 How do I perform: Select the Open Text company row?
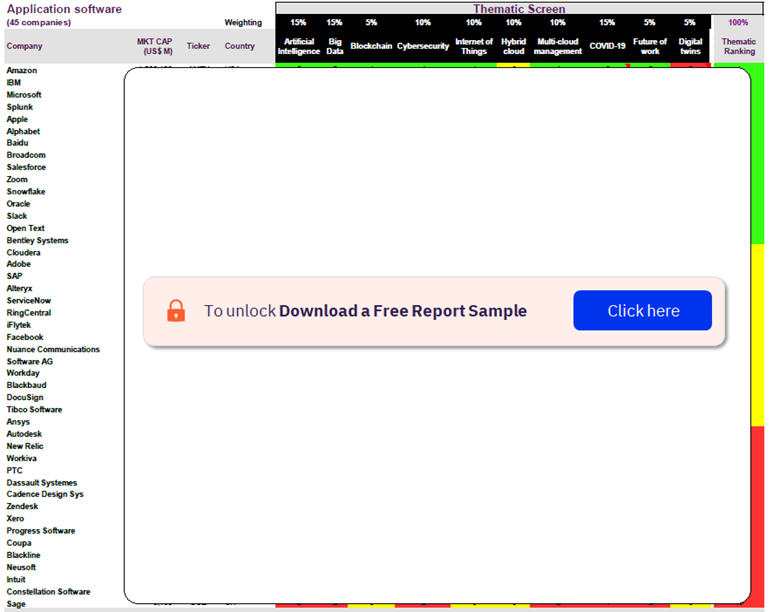point(26,228)
